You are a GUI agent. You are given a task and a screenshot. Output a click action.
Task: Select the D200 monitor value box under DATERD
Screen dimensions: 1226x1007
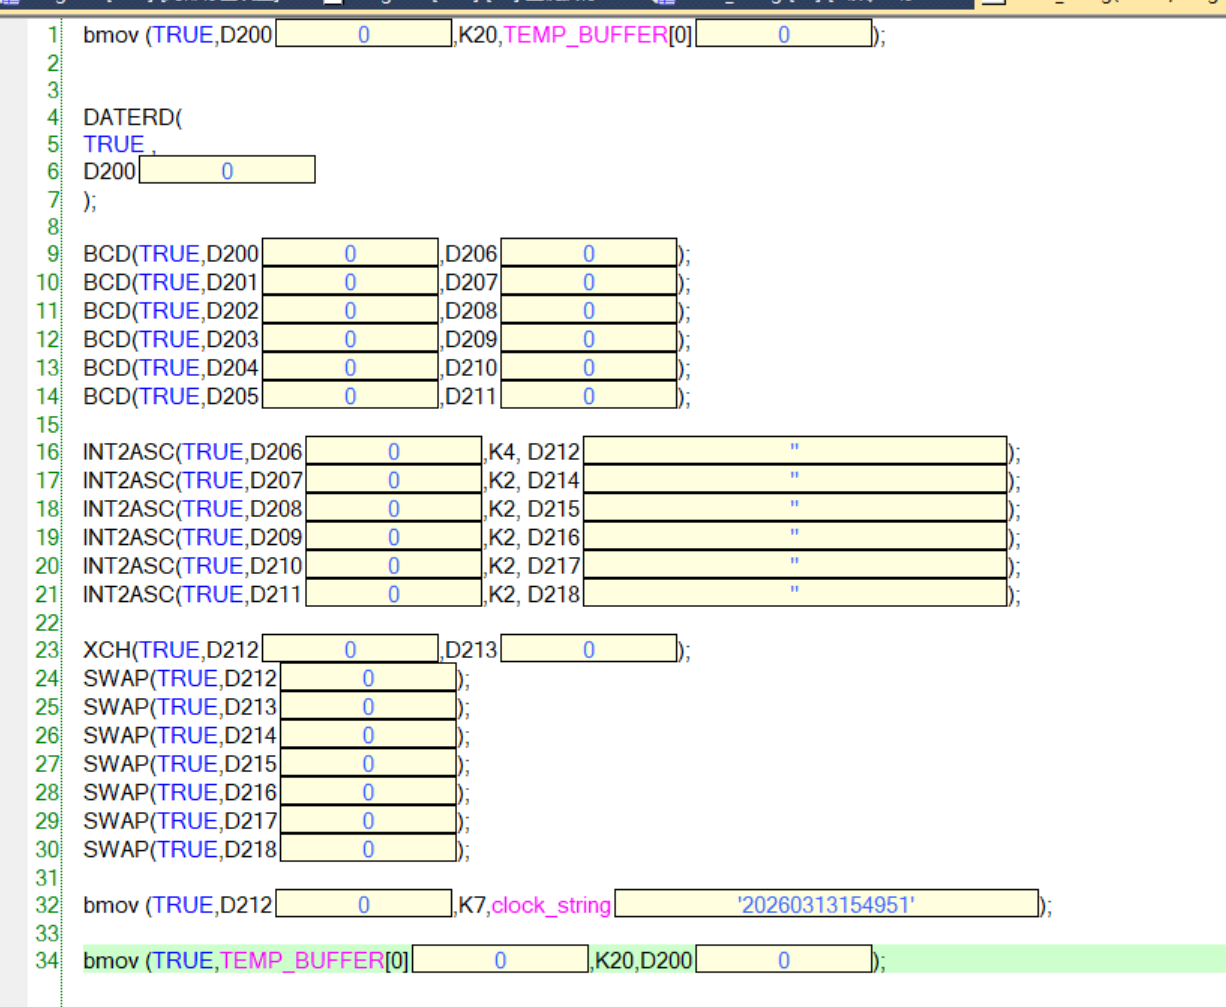click(x=227, y=171)
